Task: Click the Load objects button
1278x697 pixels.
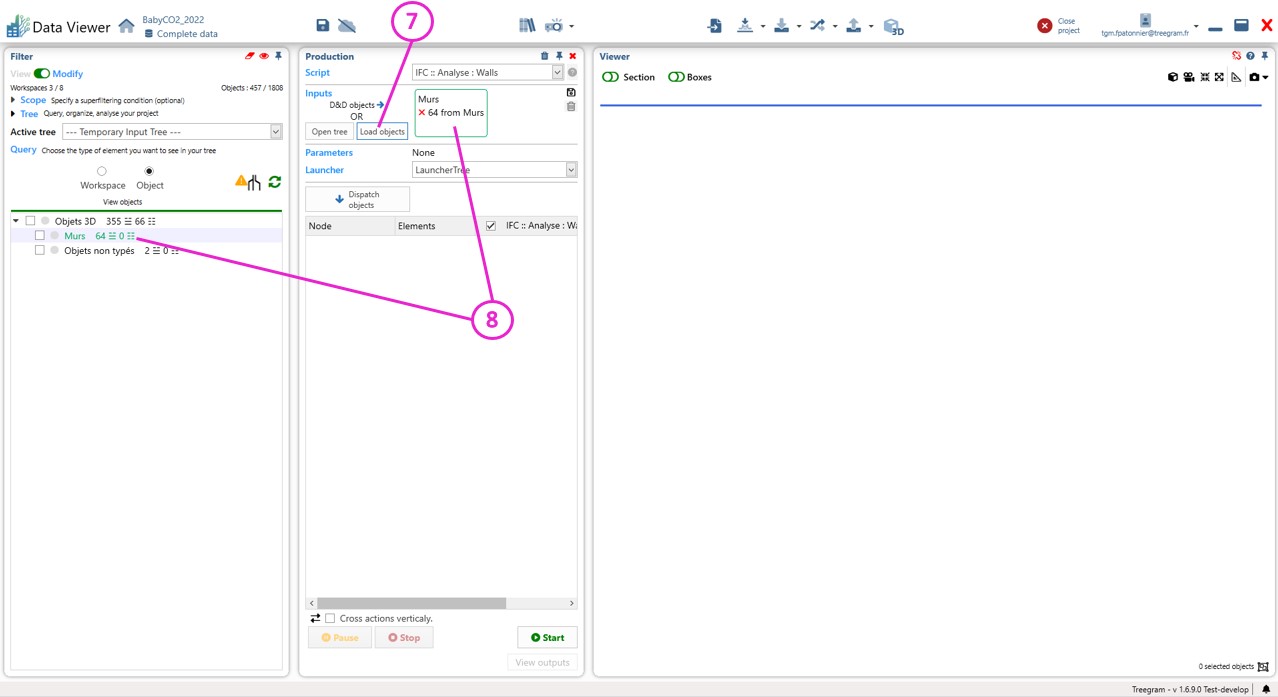Action: 382,132
